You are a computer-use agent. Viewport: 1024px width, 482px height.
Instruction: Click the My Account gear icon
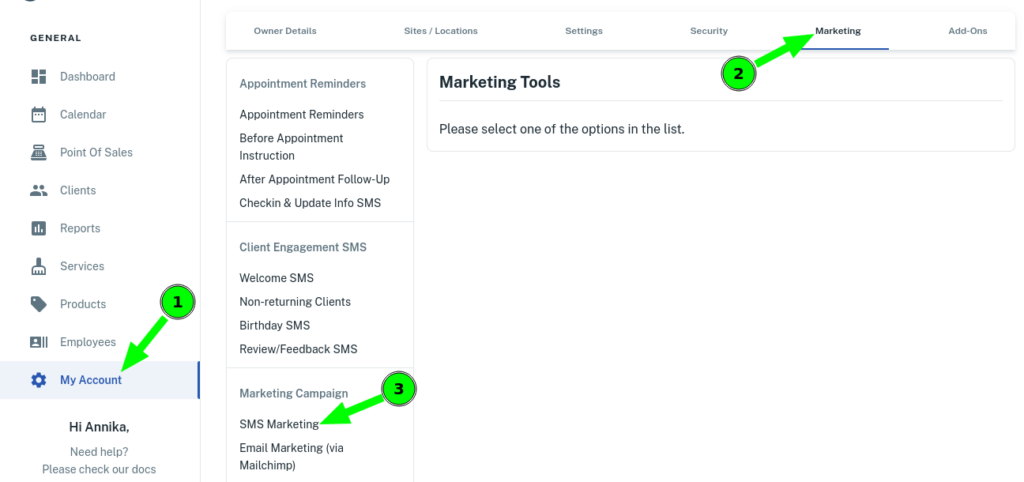tap(39, 381)
